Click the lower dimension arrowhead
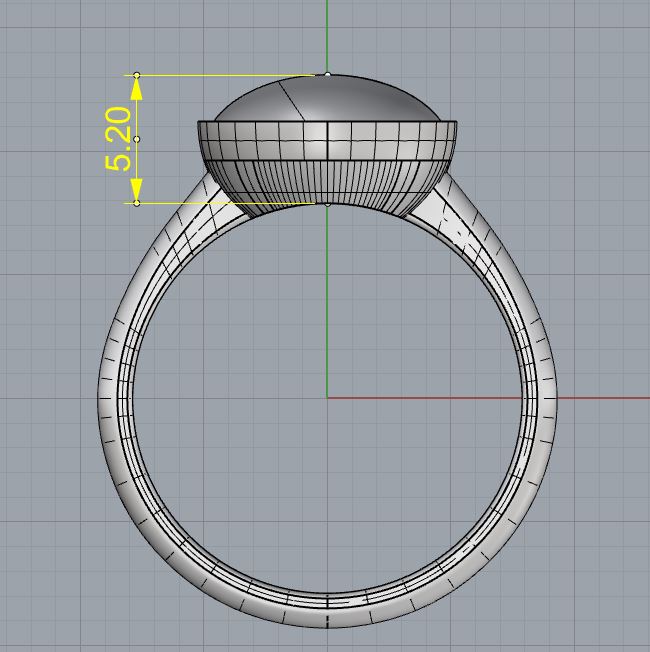The width and height of the screenshot is (650, 652). pyautogui.click(x=137, y=191)
